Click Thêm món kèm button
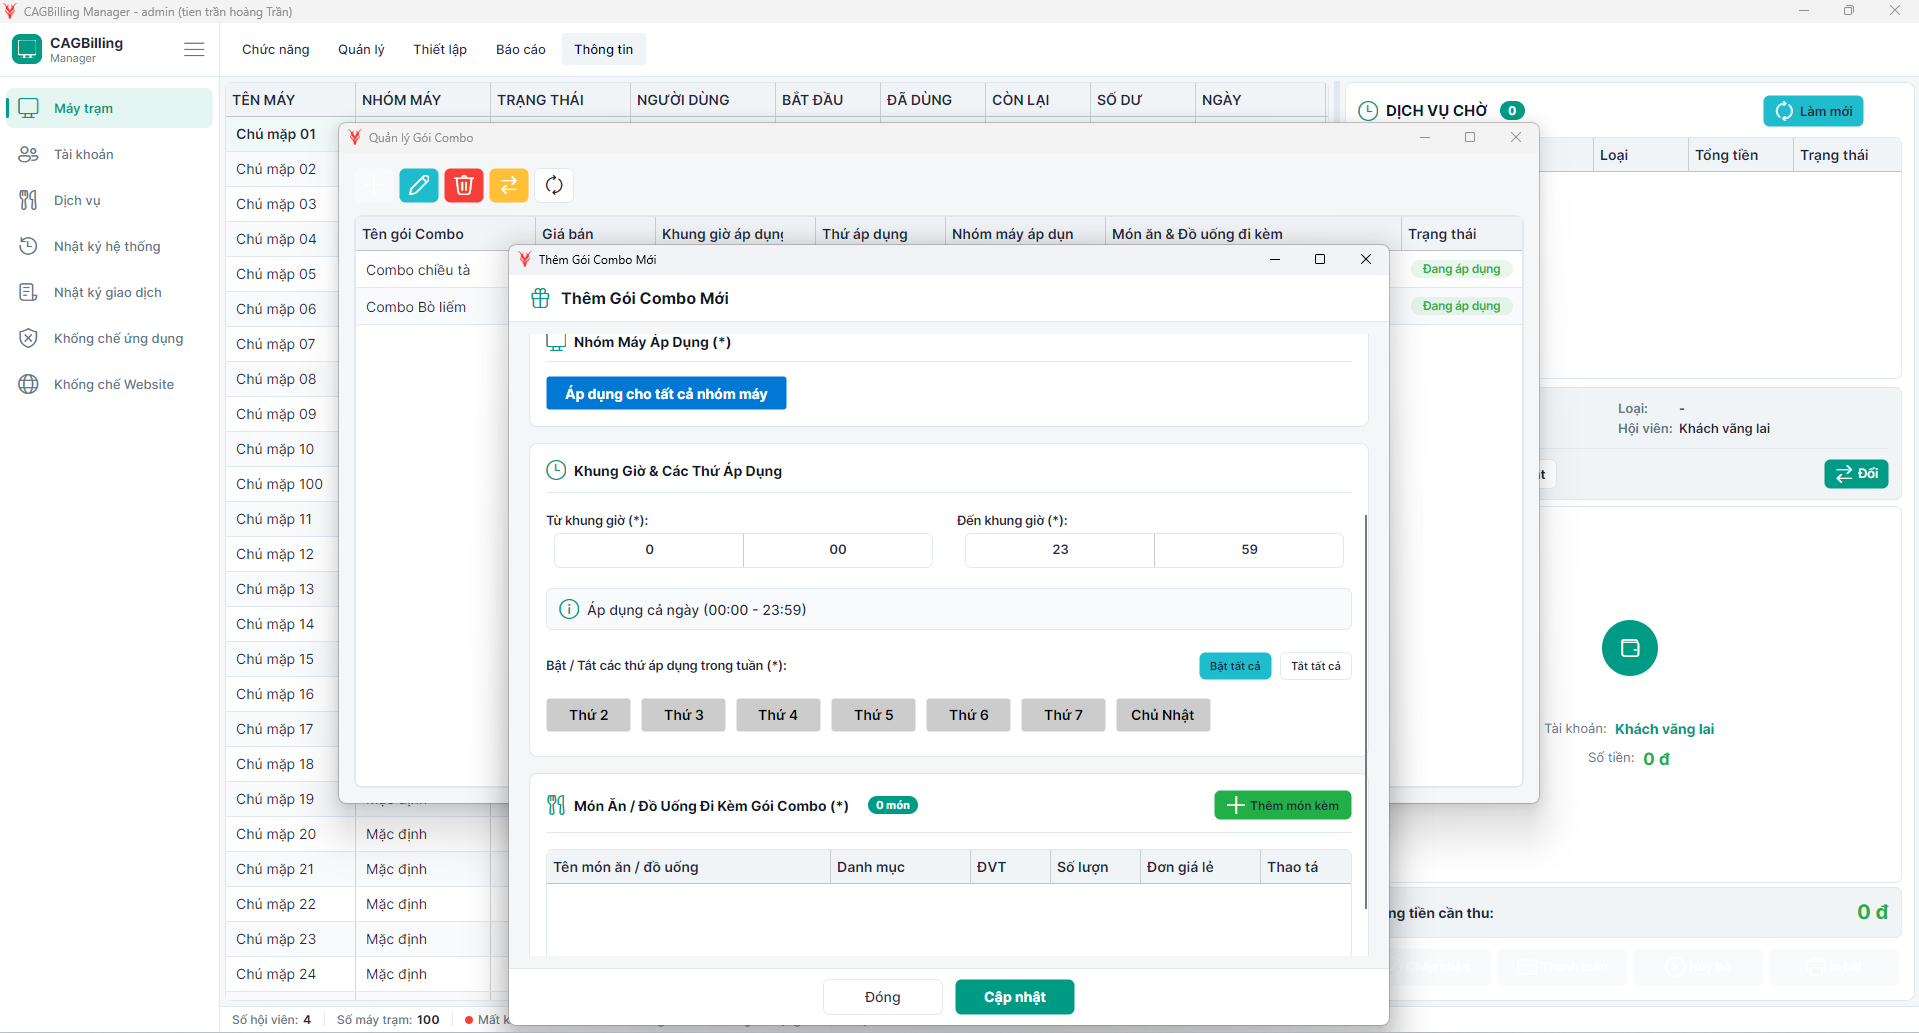The width and height of the screenshot is (1919, 1033). point(1283,805)
